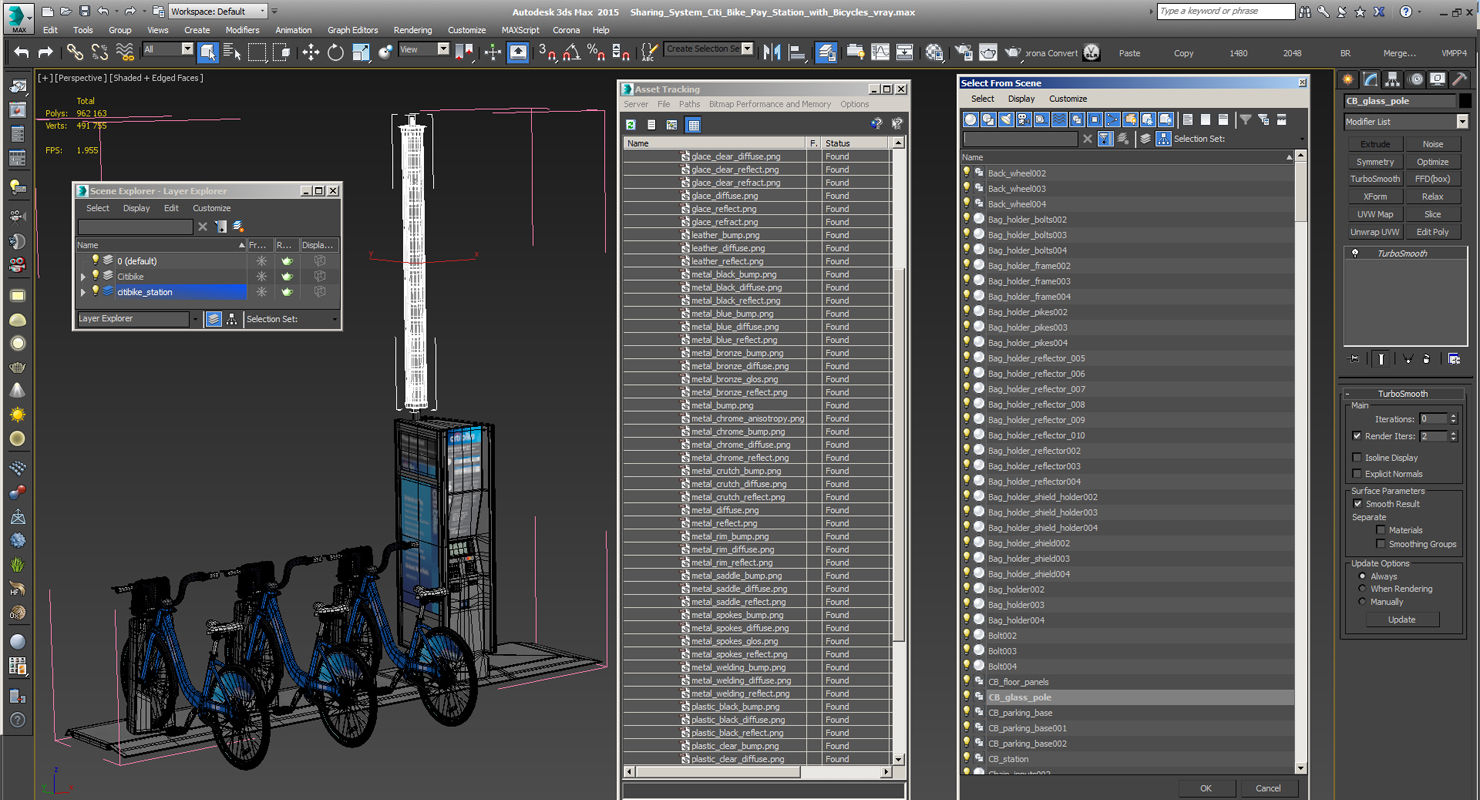Screen dimensions: 1480x800
Task: Add the Edit Poly modifier button
Action: [x=1432, y=232]
